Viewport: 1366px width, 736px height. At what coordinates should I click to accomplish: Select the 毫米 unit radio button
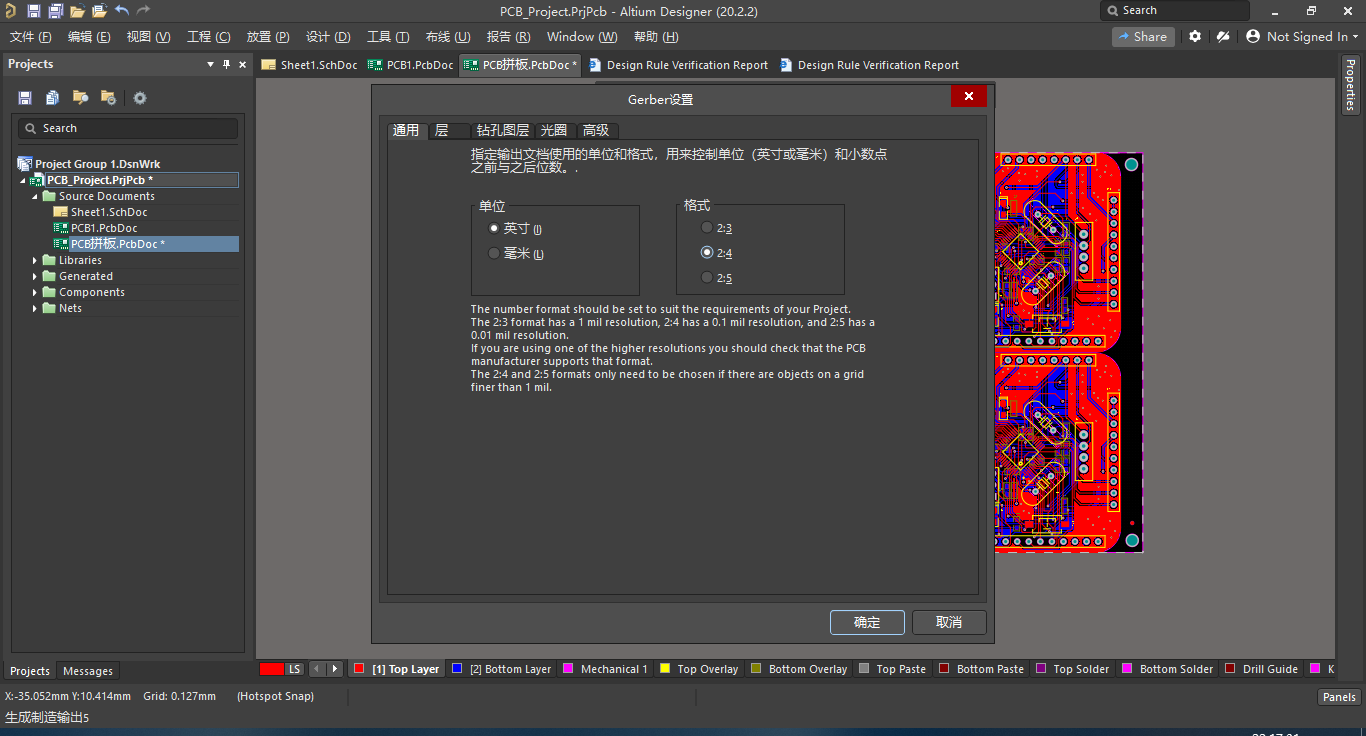(x=494, y=252)
